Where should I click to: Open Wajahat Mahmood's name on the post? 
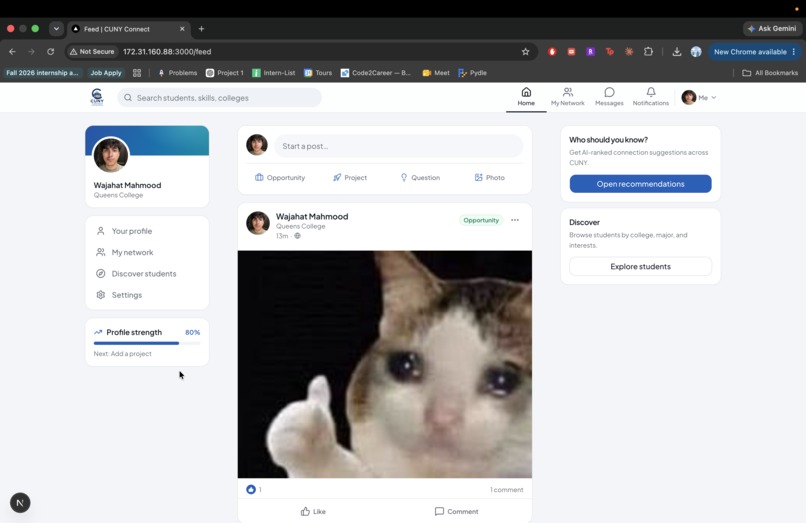[312, 217]
